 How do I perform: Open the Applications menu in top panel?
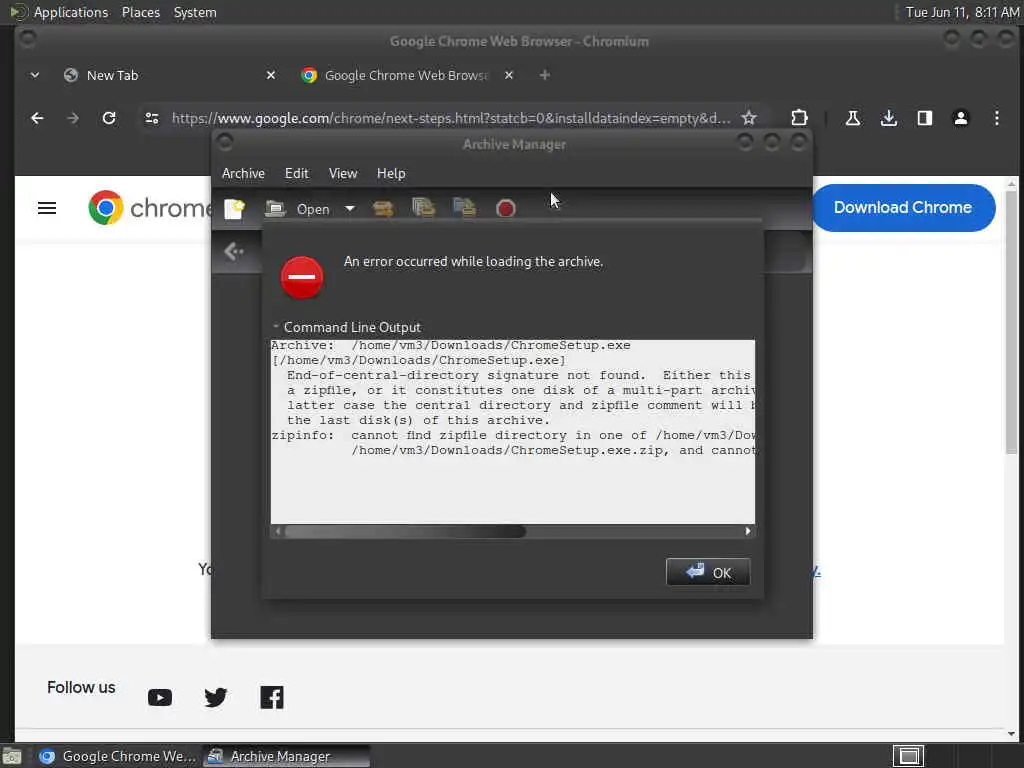[x=71, y=12]
